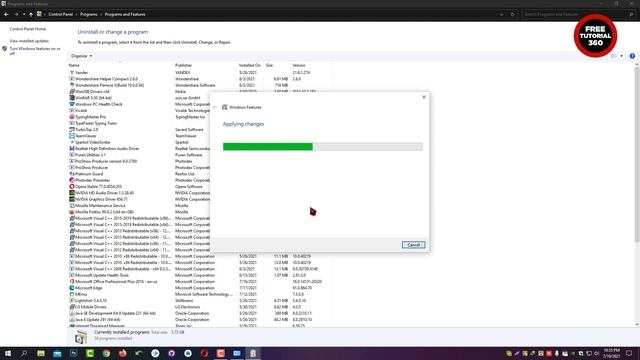Go back using the navigation arrow
Screen dimensions: 640x360
click(6, 14)
